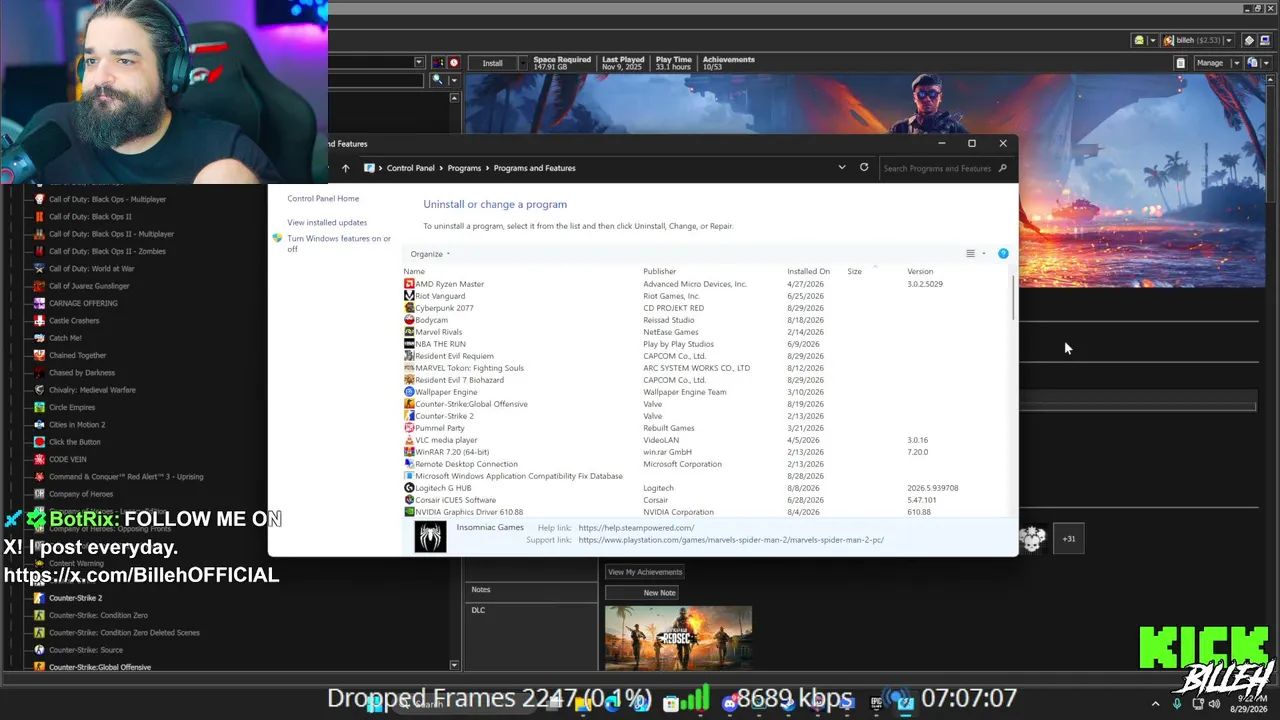Screen dimensions: 1280x720
Task: Click the volume icon in system tray
Action: tap(1215, 704)
